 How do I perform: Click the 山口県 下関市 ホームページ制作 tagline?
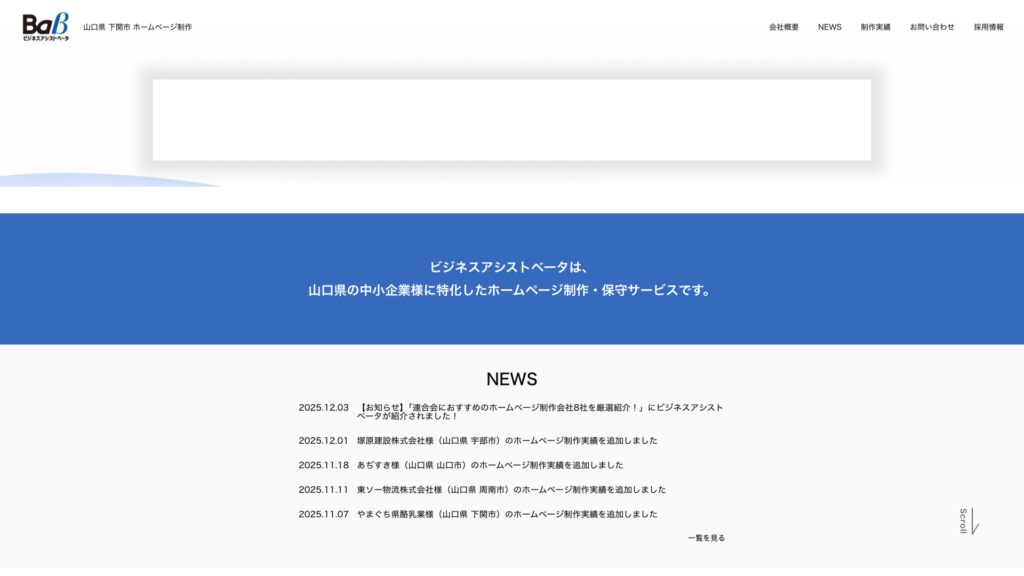coord(137,27)
